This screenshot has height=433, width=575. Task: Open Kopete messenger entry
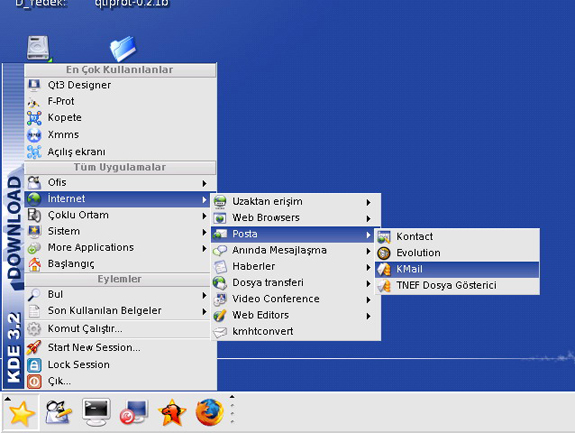(120, 118)
